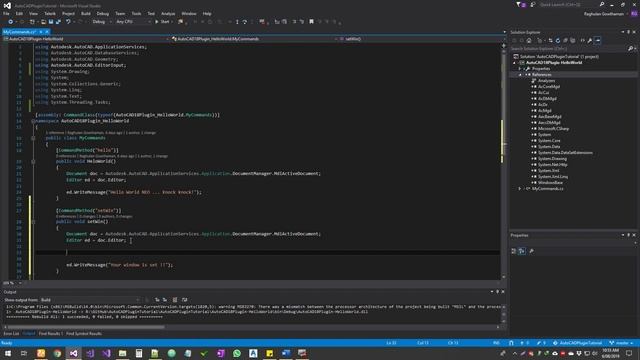Click the View Code icon in Solution Explorer
Screen dimensions: 640x360
[582, 40]
